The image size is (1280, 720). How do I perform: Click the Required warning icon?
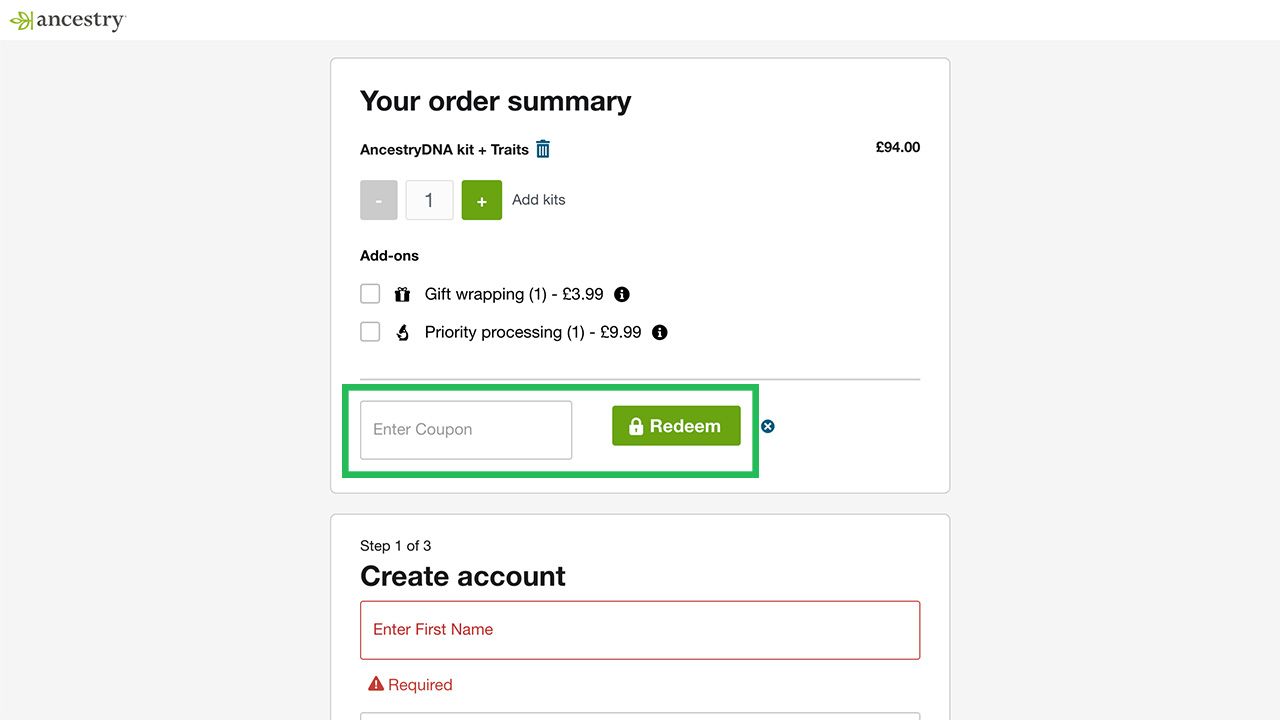click(376, 684)
